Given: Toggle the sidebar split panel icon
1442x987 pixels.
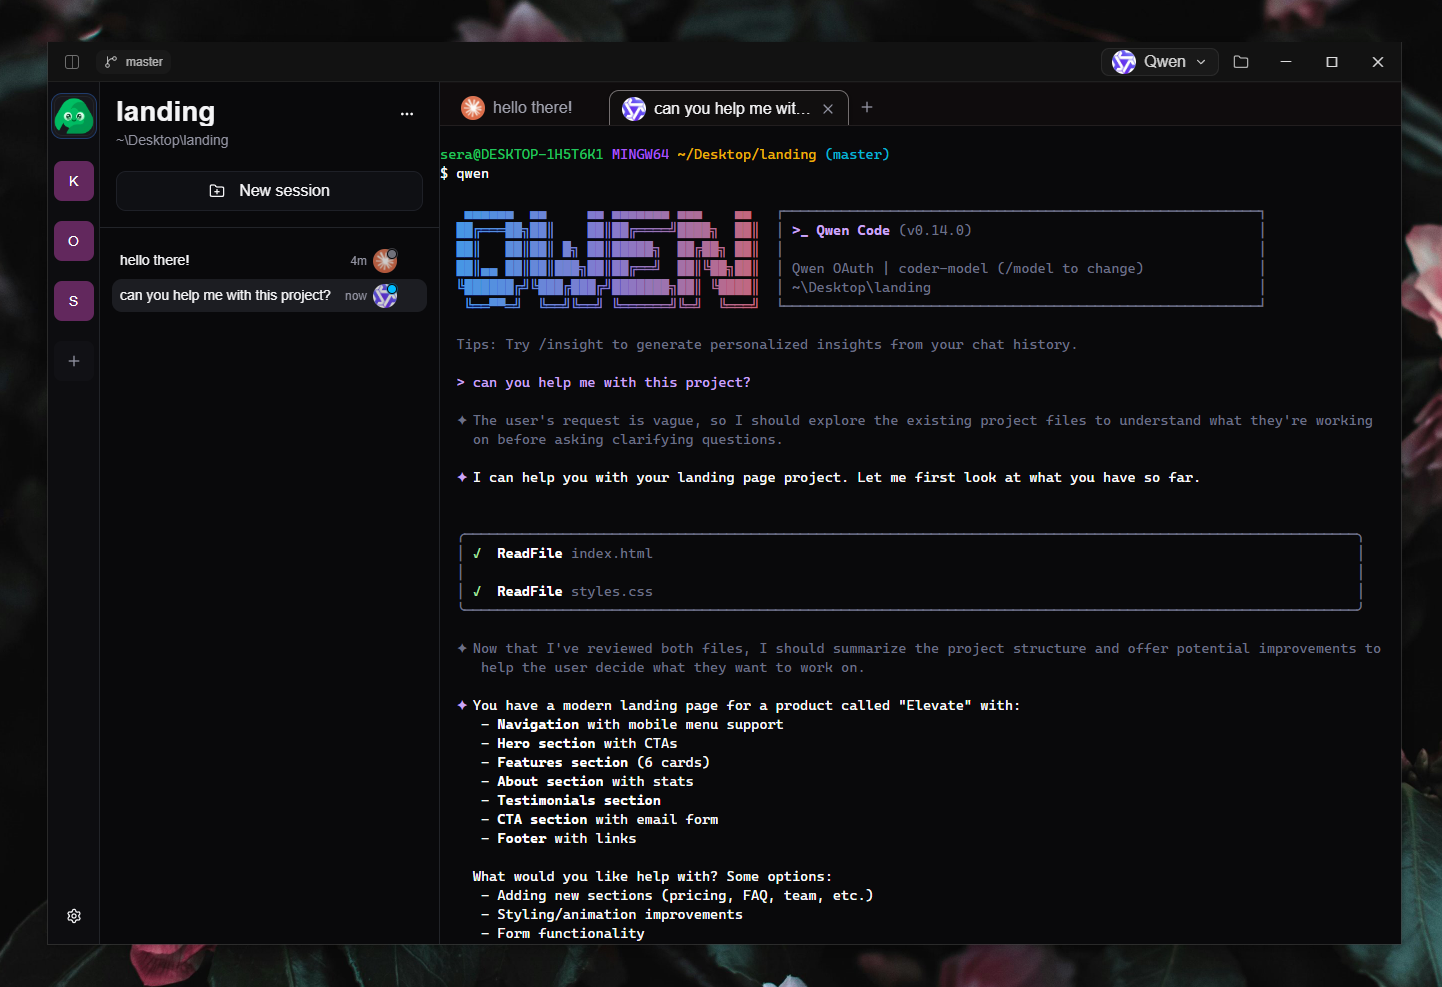Looking at the screenshot, I should point(71,61).
